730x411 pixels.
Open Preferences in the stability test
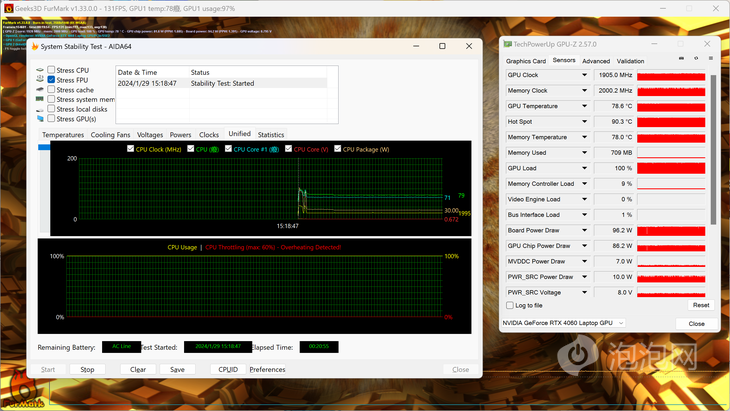267,369
